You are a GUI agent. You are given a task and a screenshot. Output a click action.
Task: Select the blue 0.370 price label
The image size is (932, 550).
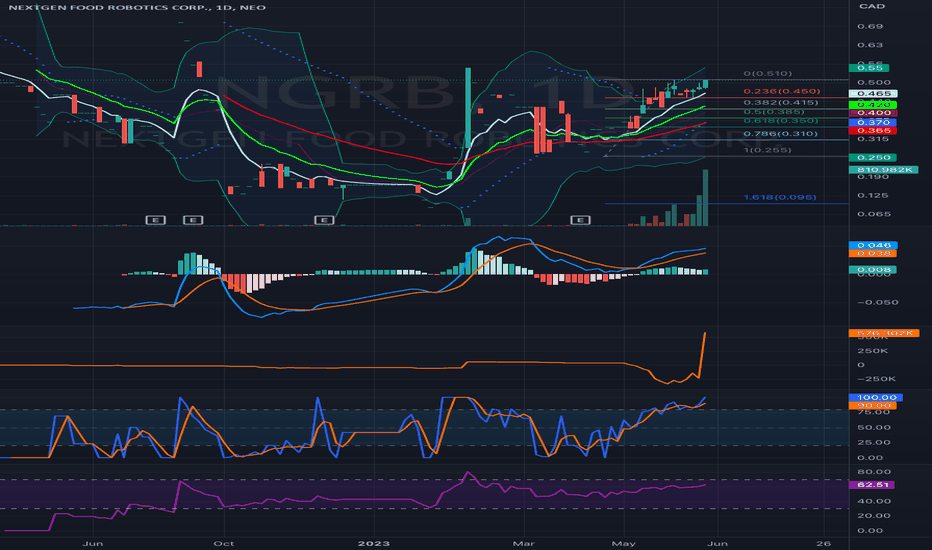873,122
